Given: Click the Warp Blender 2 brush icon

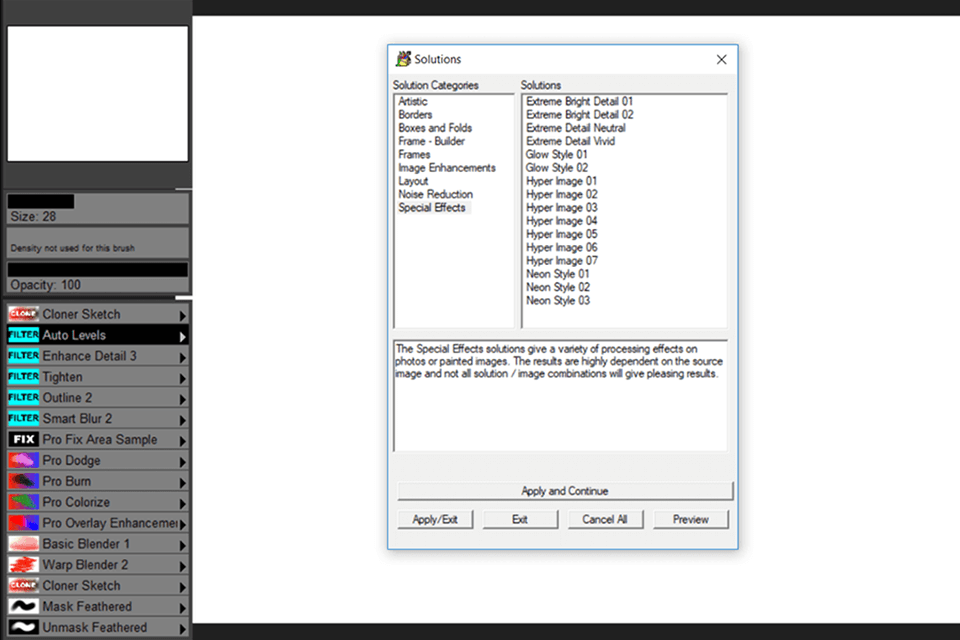Looking at the screenshot, I should (x=23, y=564).
